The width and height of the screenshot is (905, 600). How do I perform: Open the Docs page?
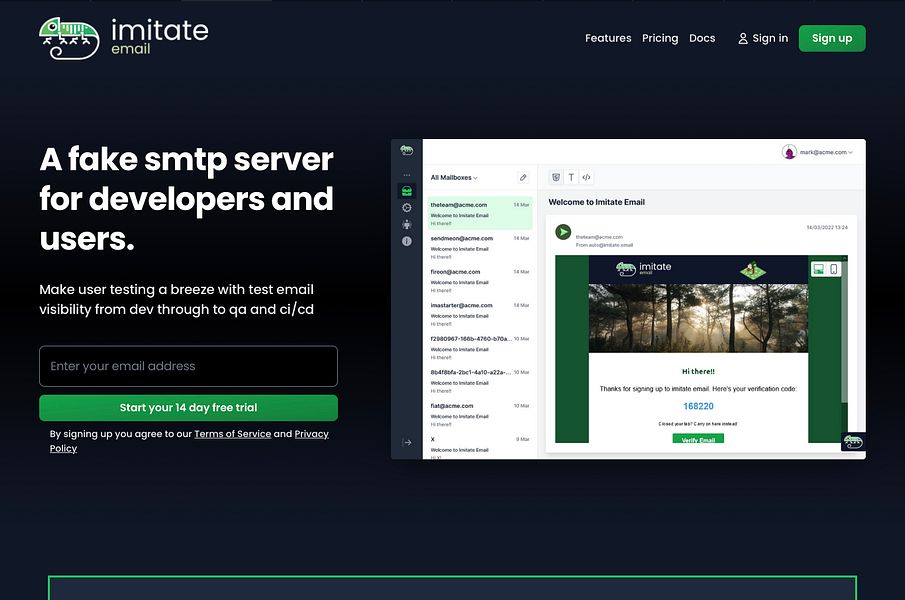point(702,38)
